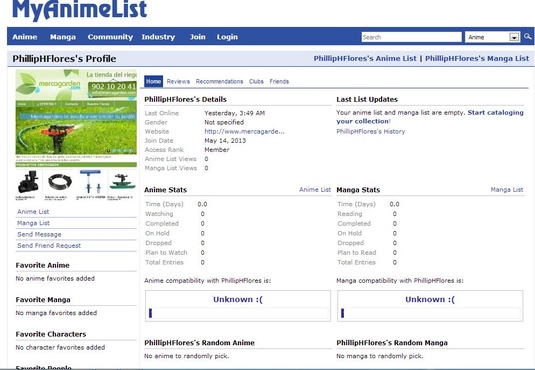Open the Manga menu in navigation bar
Screen dimensions: 535x370
[x=63, y=37]
